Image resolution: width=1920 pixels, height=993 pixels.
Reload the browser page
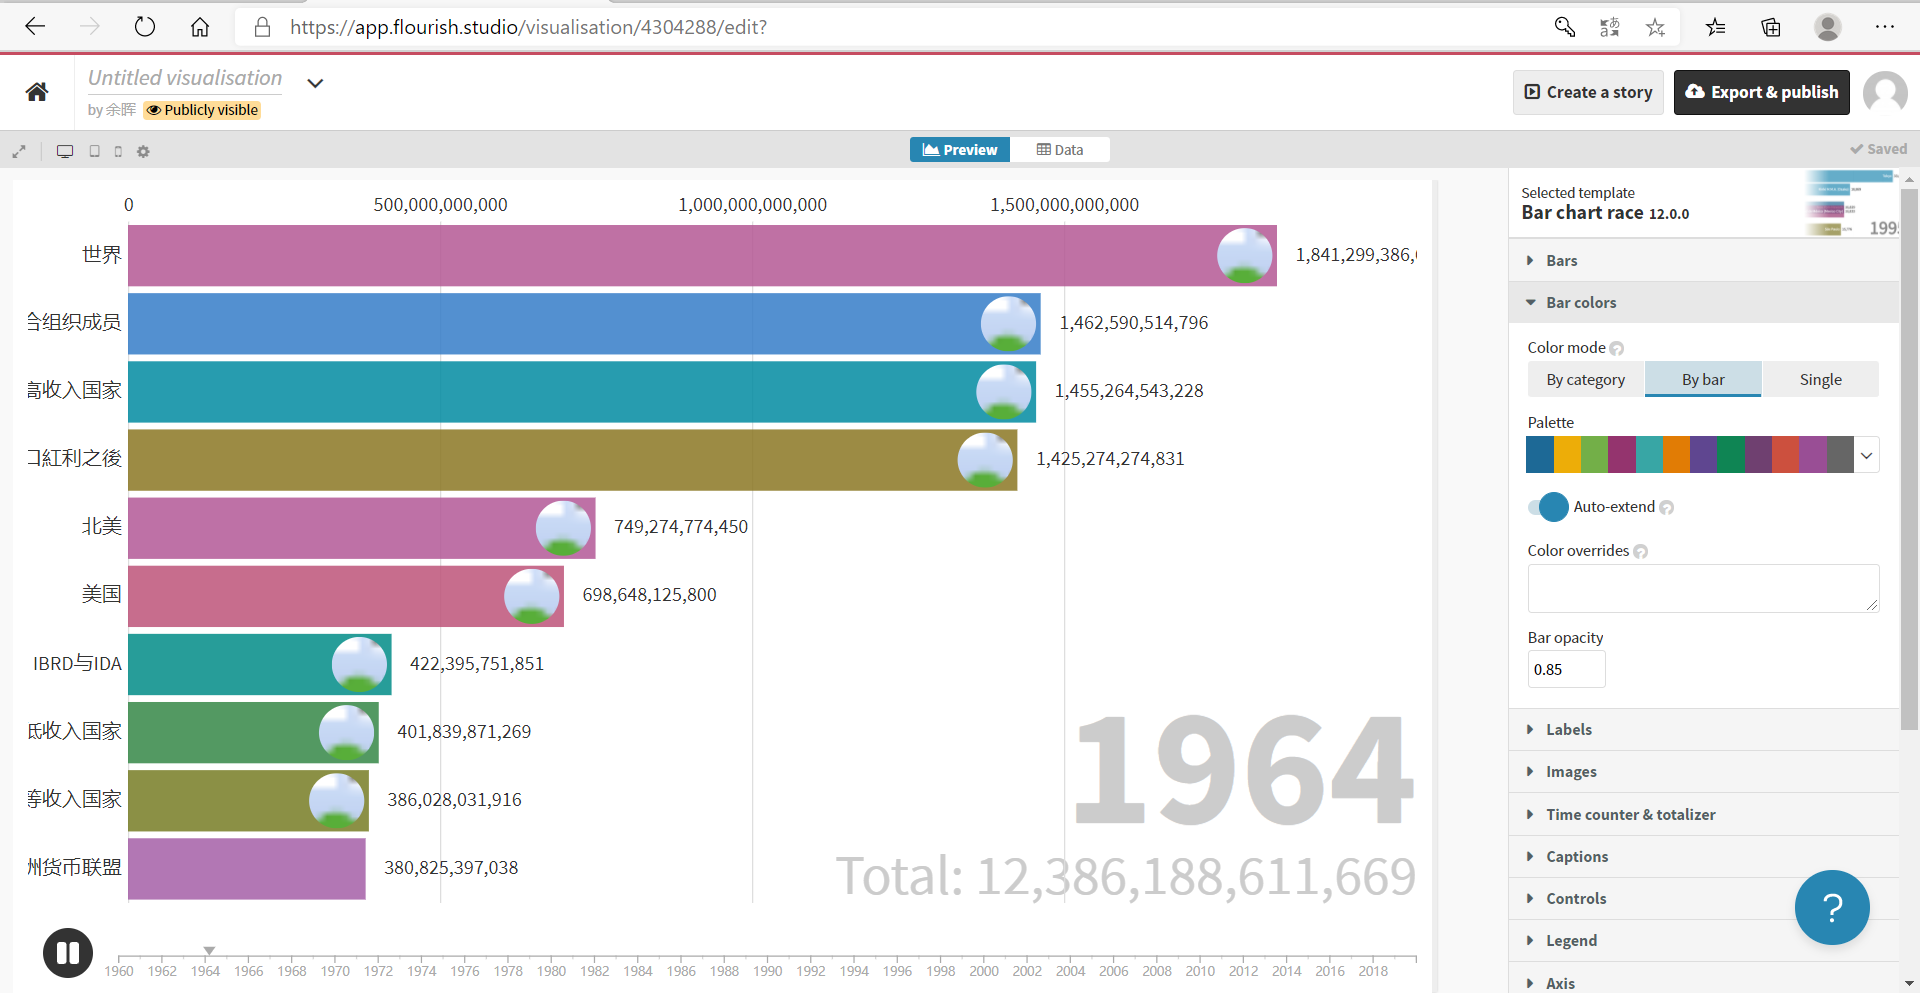145,27
